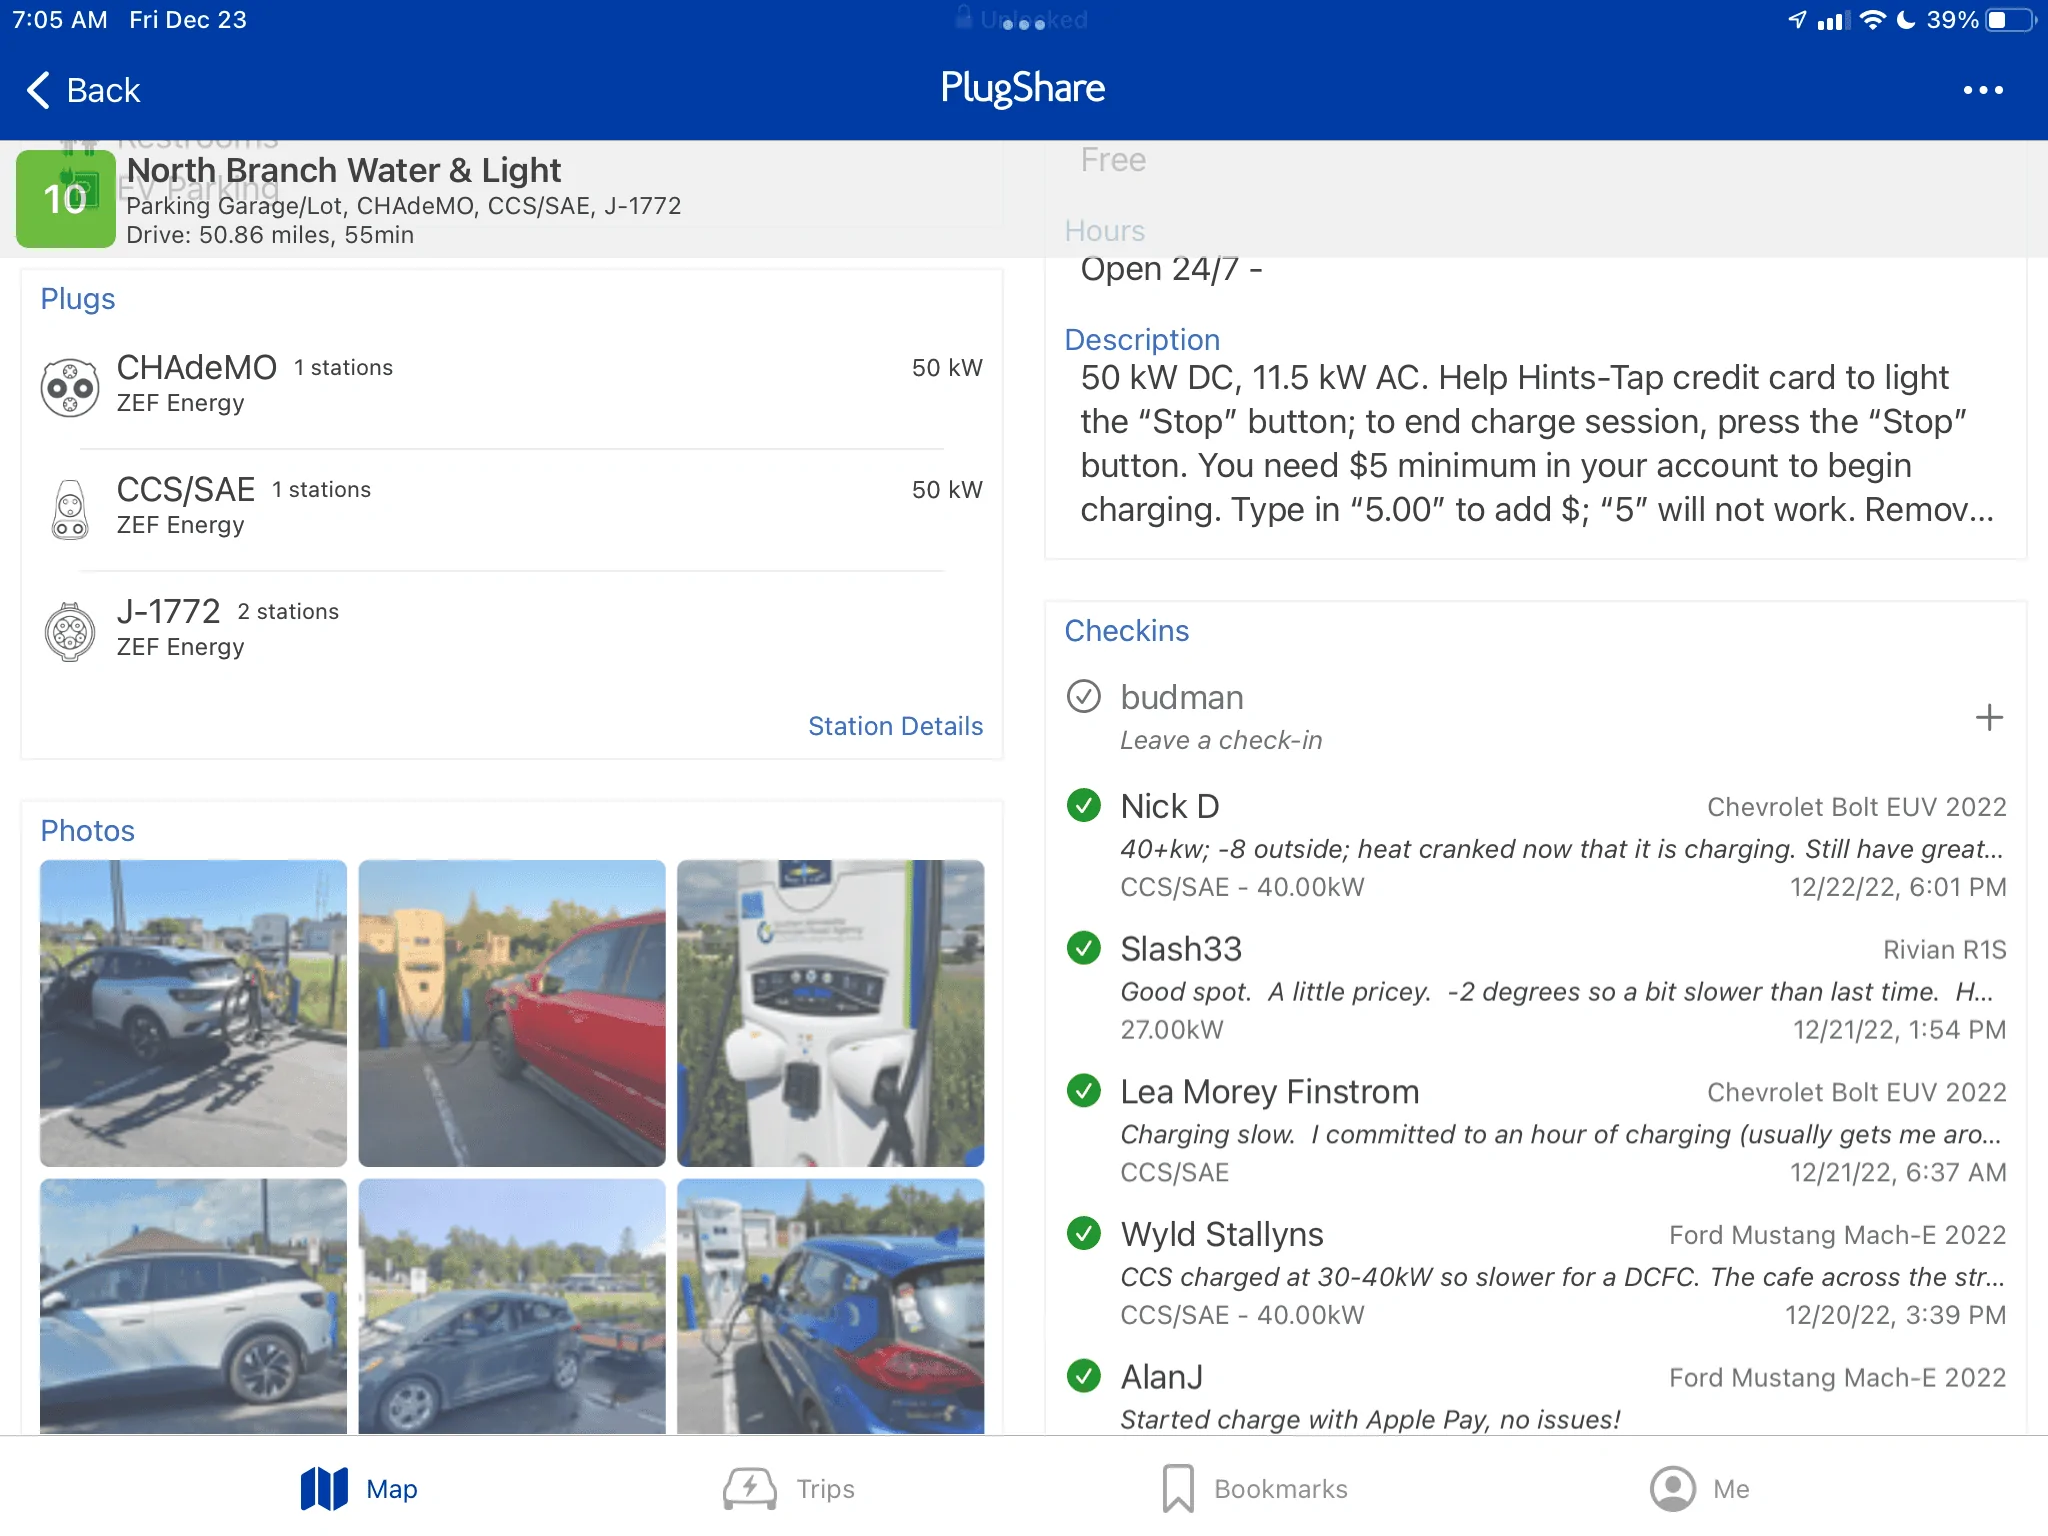Viewport: 2048px width, 1536px height.
Task: Tap Nick D's green checkmark icon
Action: point(1084,805)
